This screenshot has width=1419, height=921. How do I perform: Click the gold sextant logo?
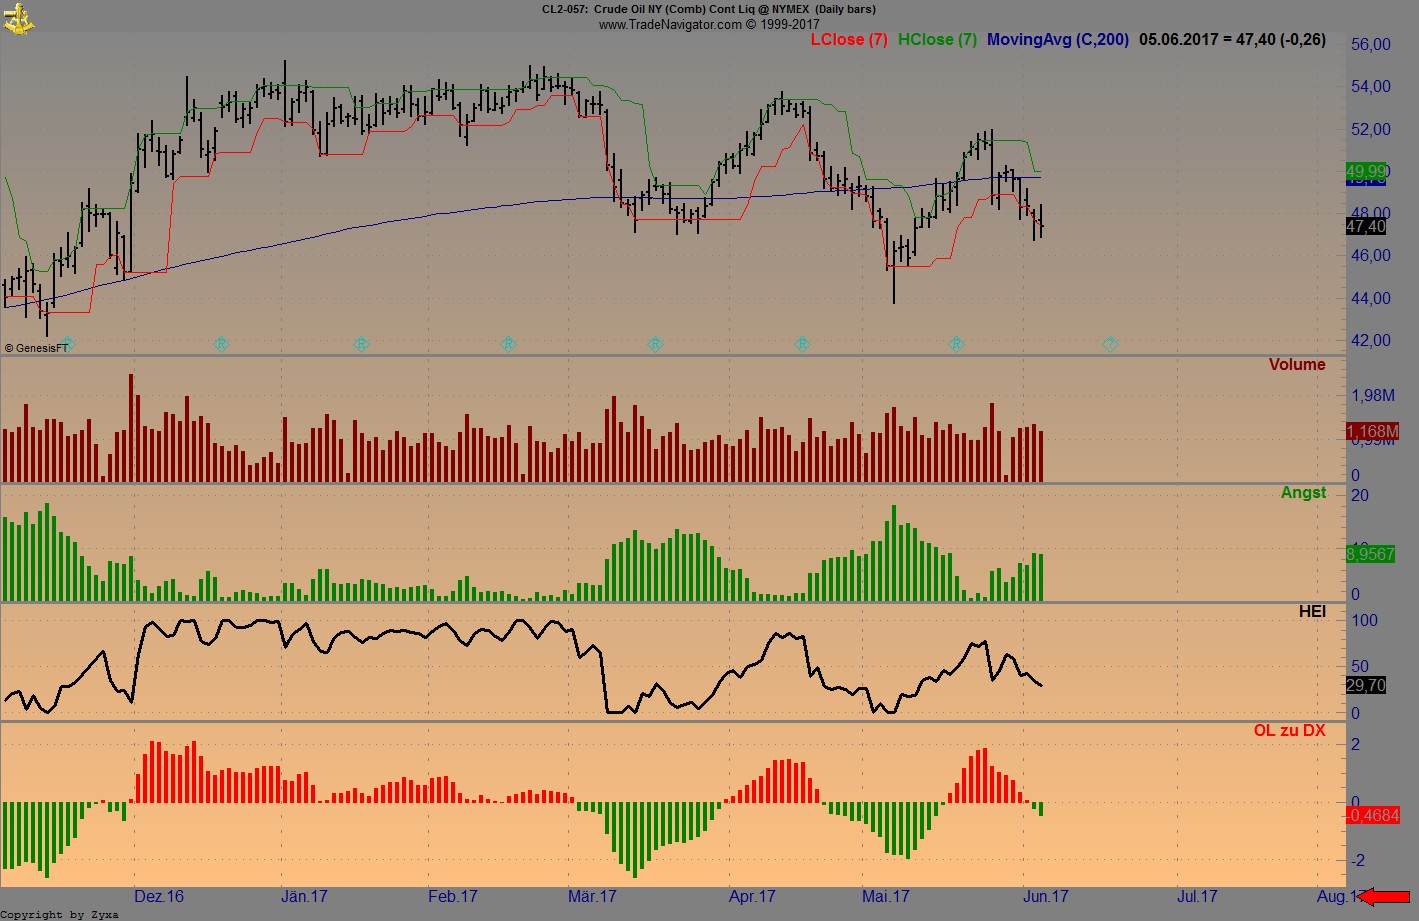pos(18,17)
